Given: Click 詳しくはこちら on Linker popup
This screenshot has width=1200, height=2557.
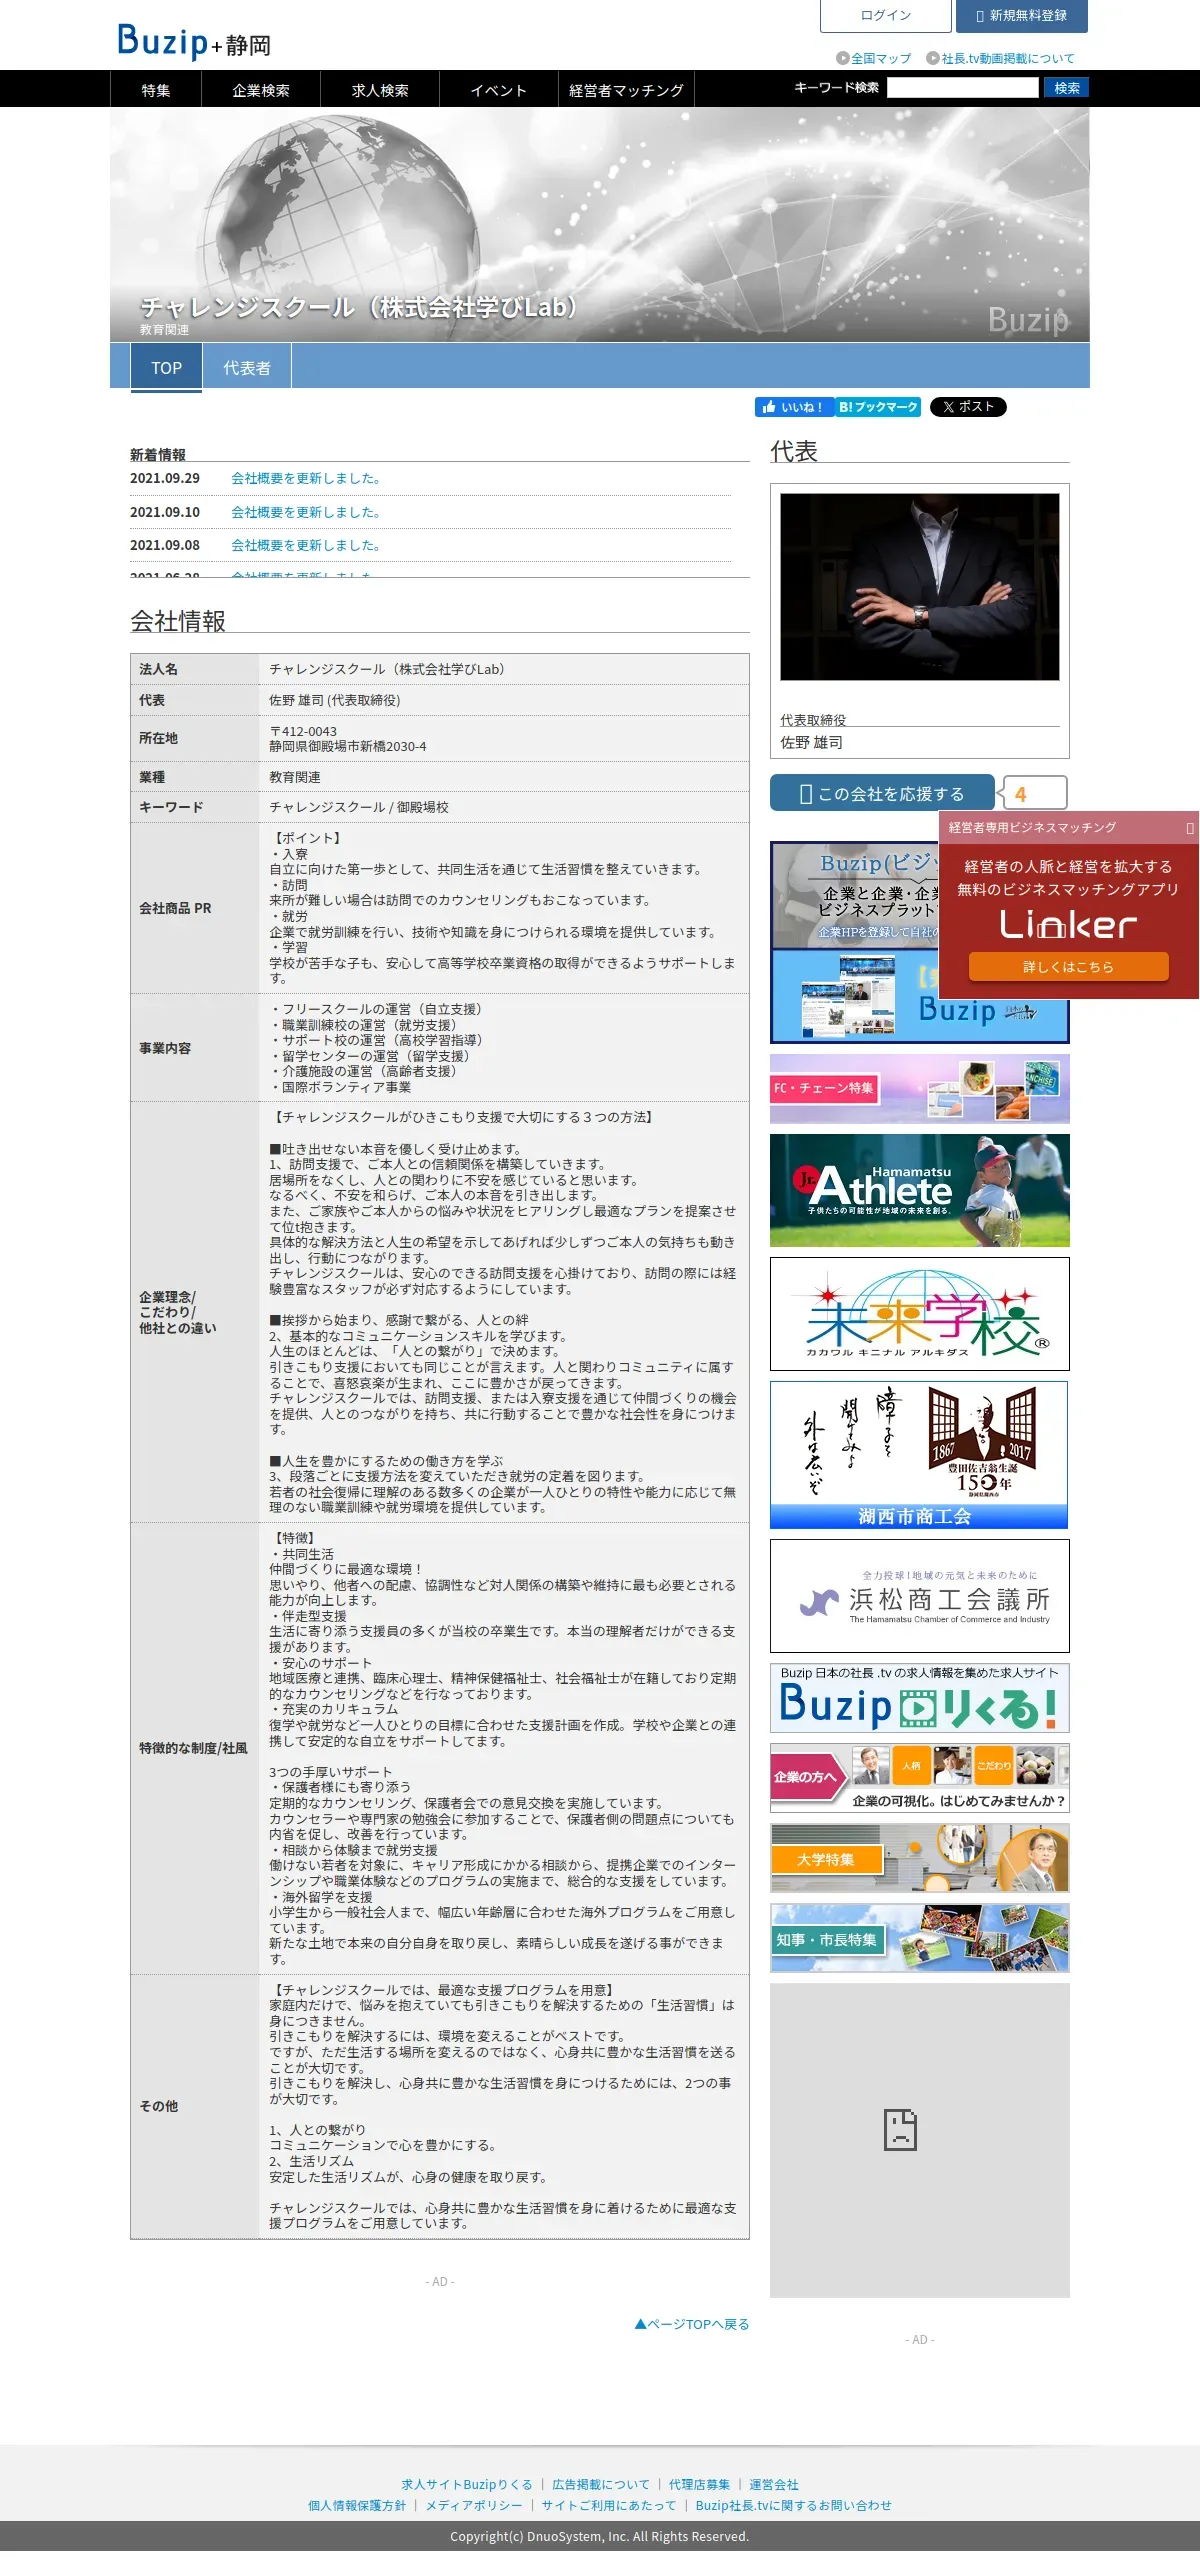Looking at the screenshot, I should coord(1068,966).
